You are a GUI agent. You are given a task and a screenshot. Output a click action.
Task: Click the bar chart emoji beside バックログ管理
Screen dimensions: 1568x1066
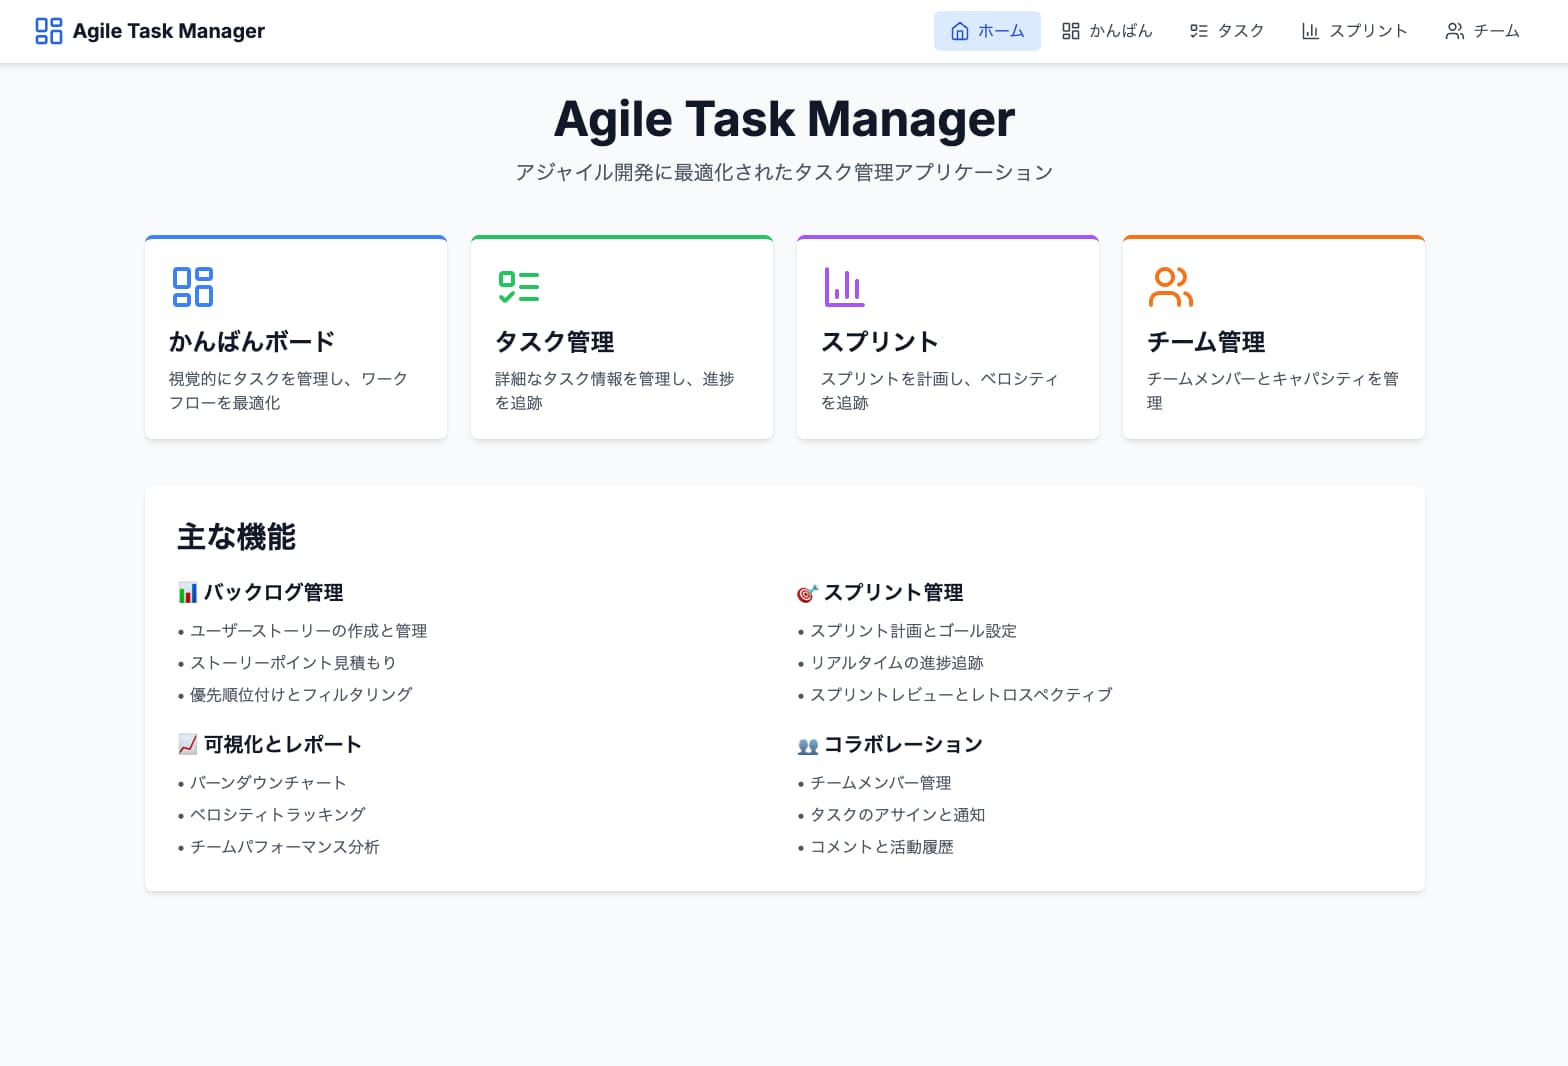(188, 593)
